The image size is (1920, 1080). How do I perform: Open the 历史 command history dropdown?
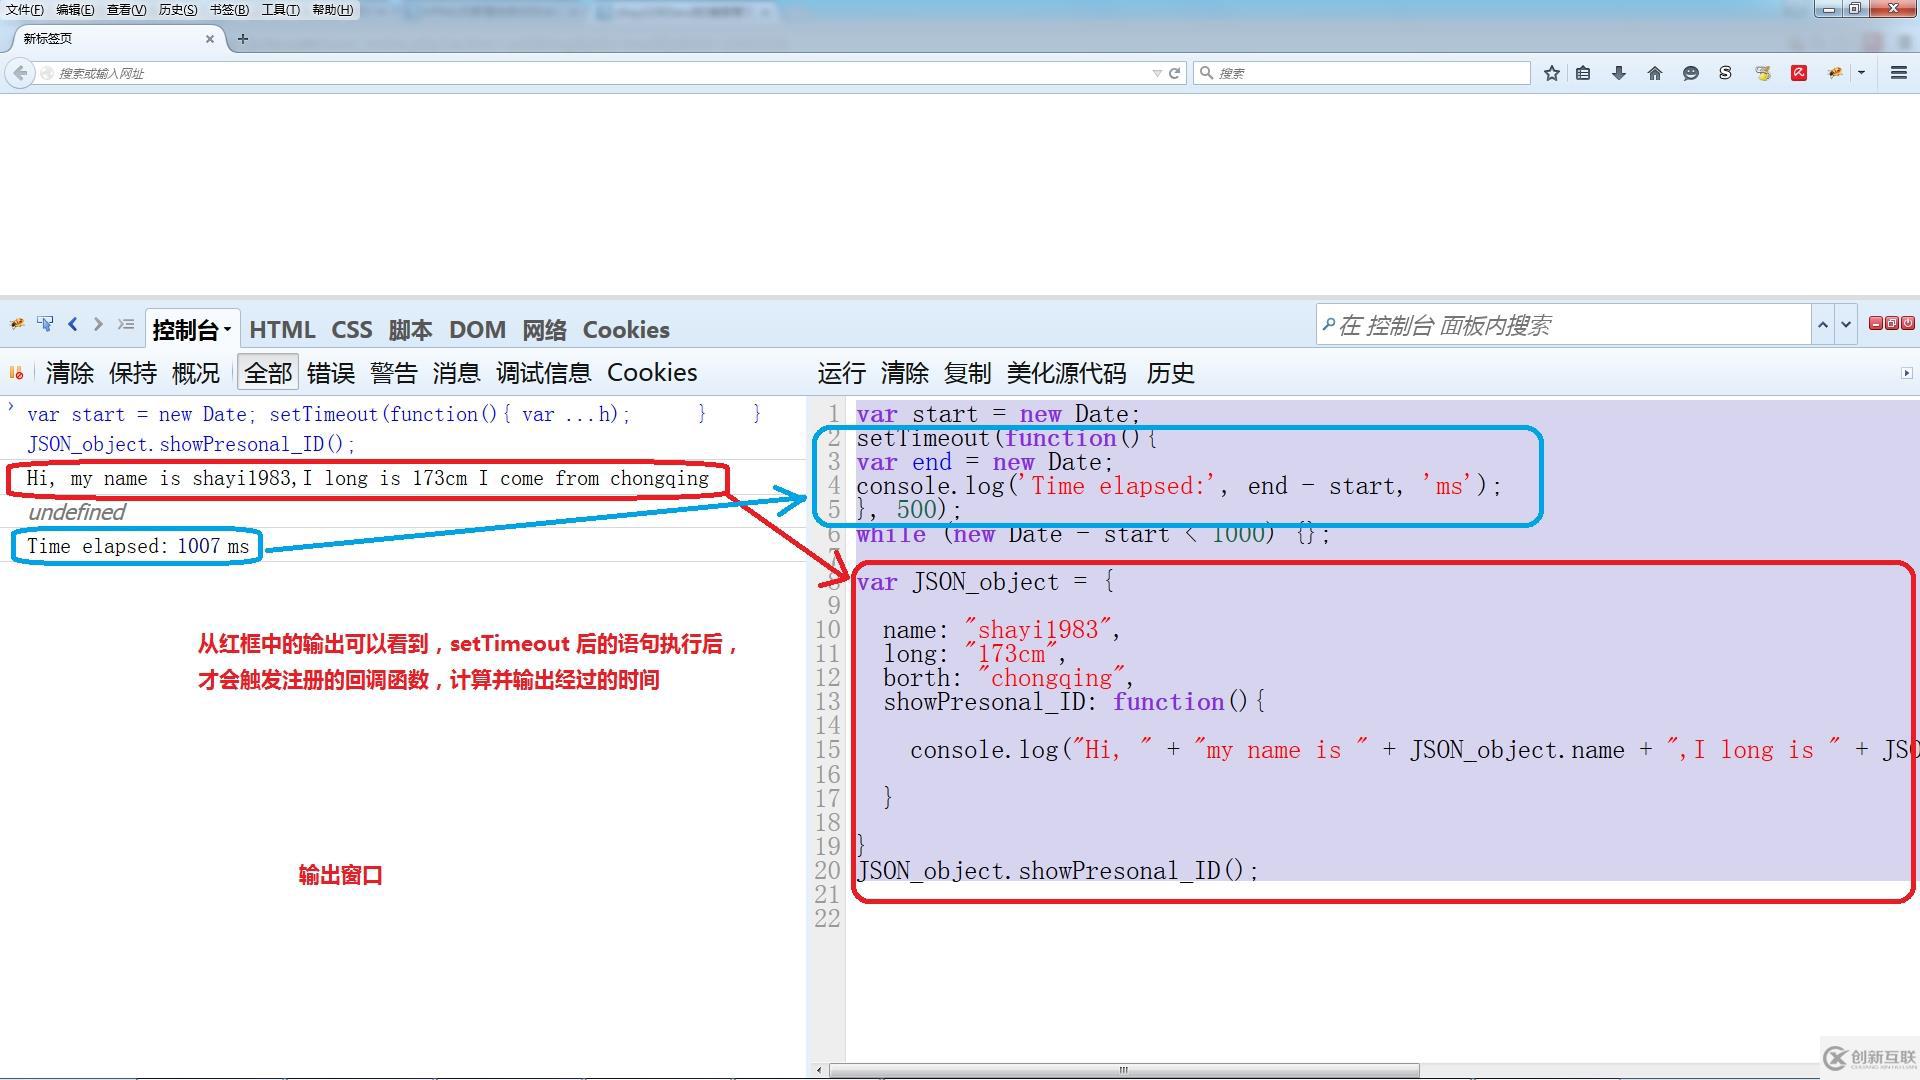(1171, 373)
